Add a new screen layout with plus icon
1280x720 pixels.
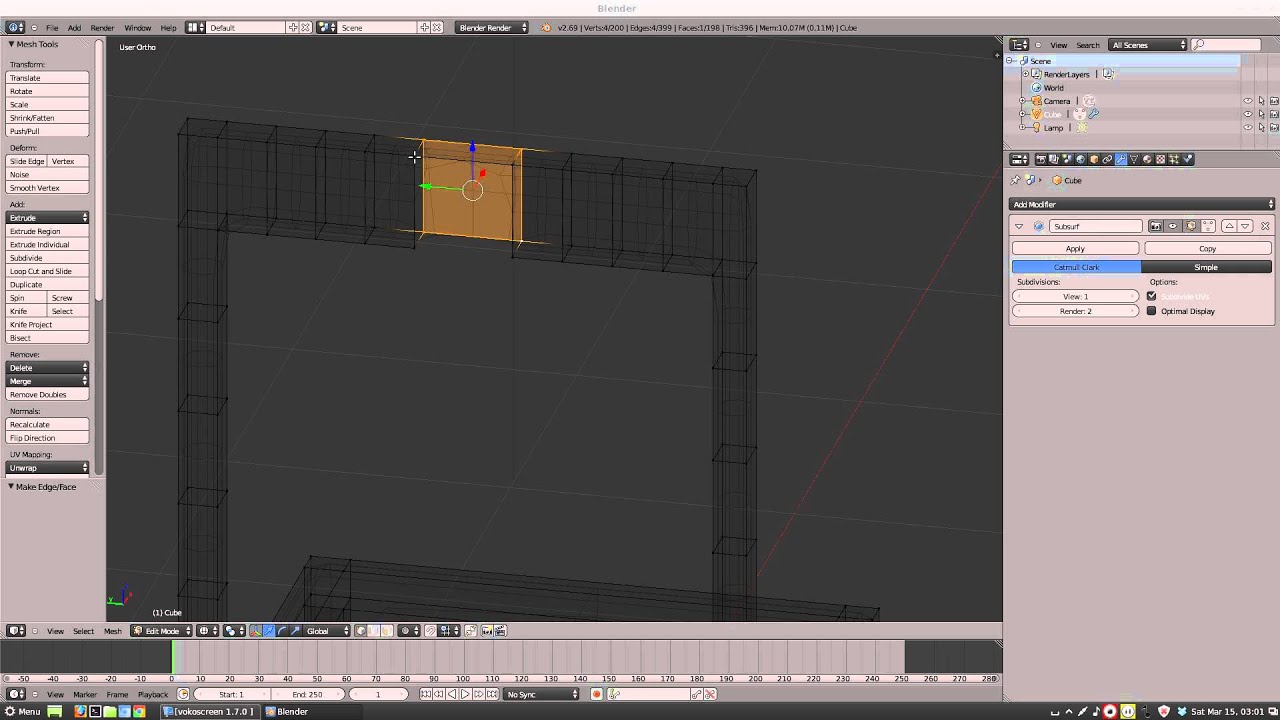point(293,28)
